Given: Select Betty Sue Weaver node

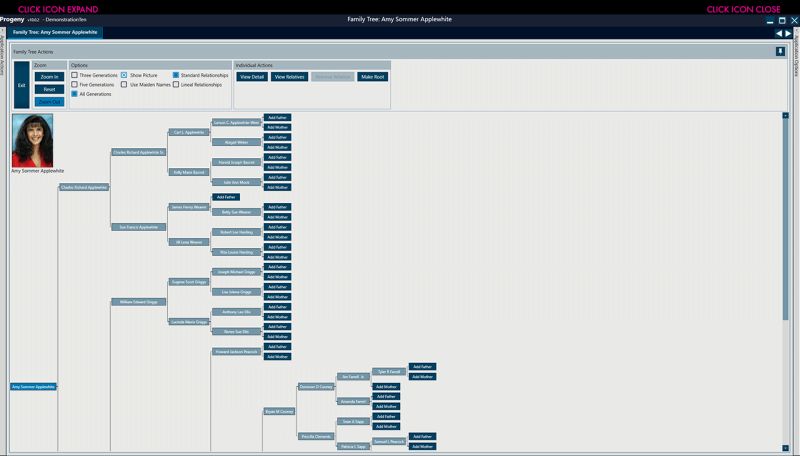Looking at the screenshot, I should (236, 212).
